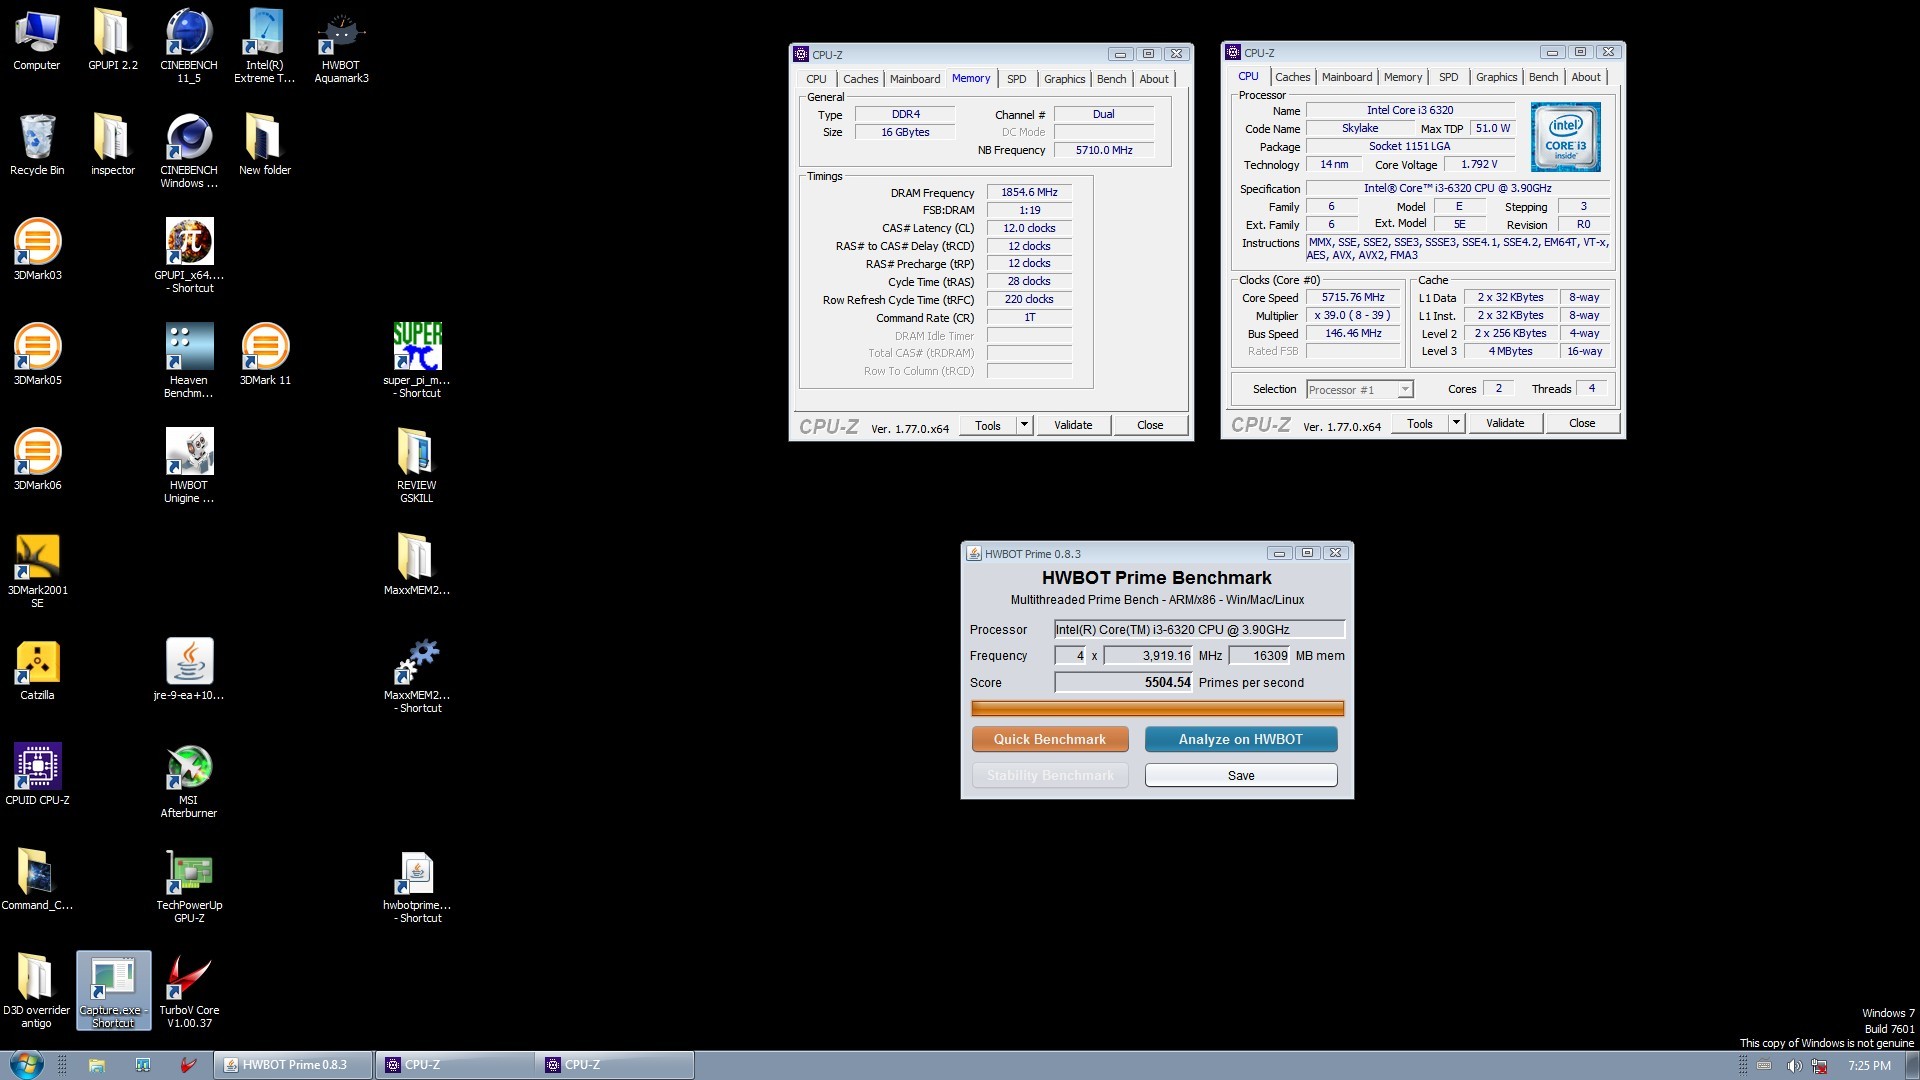
Task: Launch the CINEBENCH 11_5 shortcut
Action: point(189,46)
